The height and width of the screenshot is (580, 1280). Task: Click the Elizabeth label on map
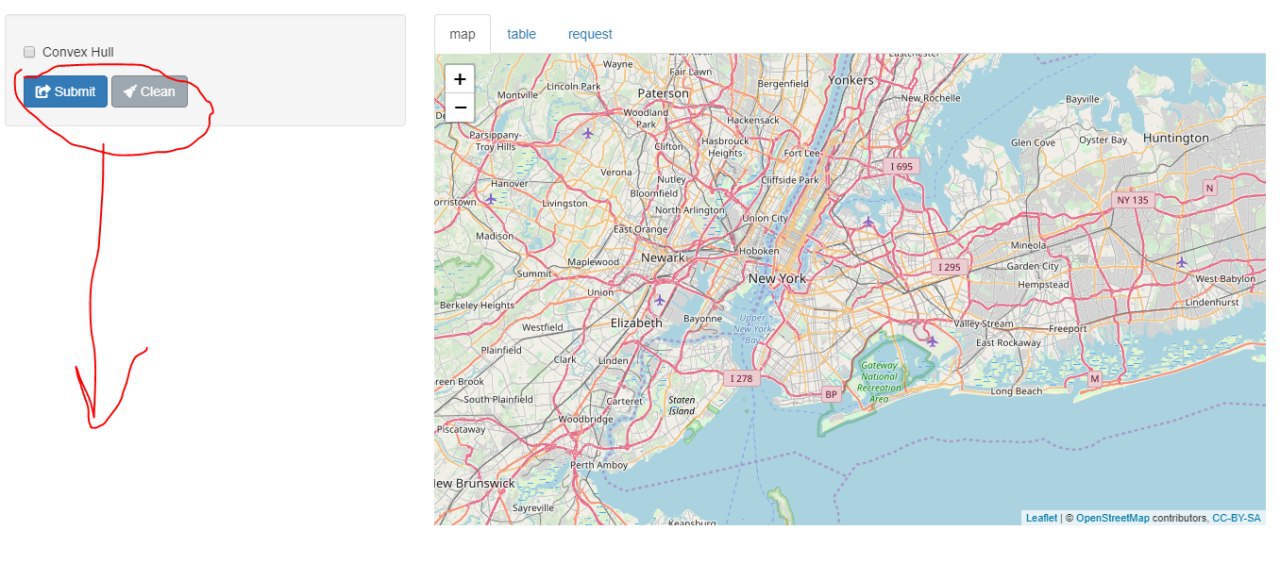coord(636,323)
